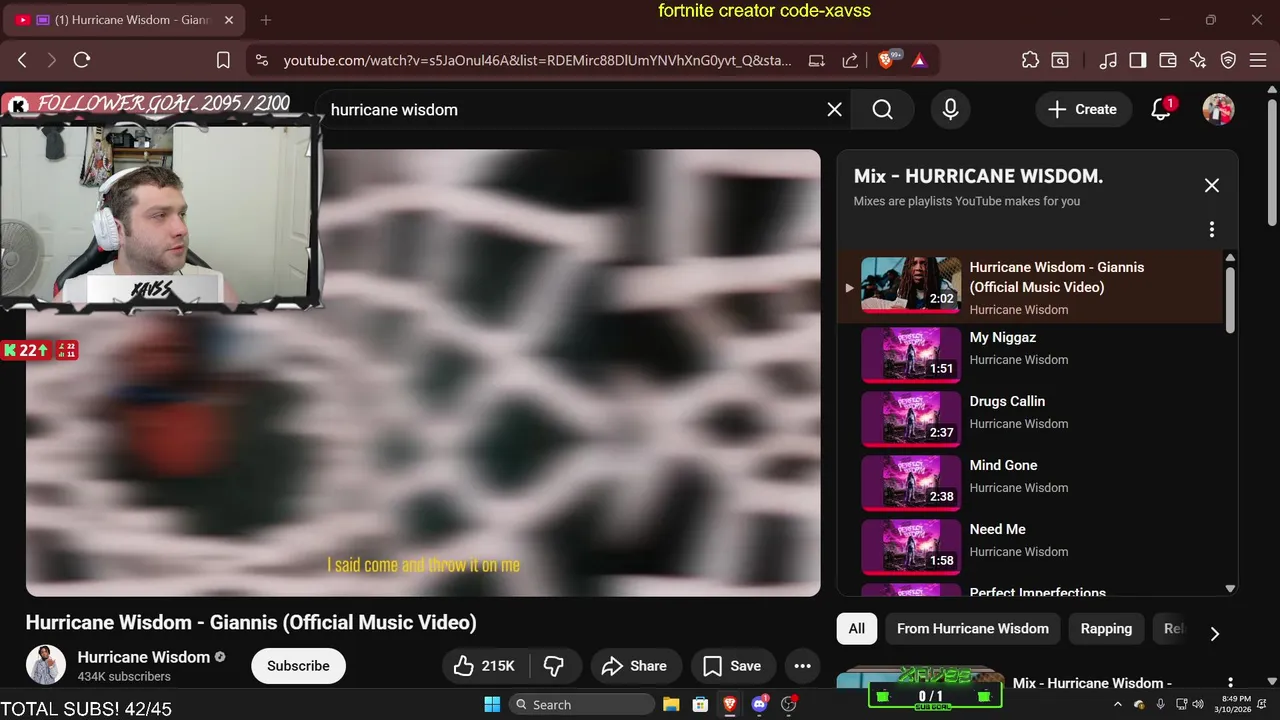Open Brave main hamburger menu
Image resolution: width=1280 pixels, height=720 pixels.
tap(1257, 60)
